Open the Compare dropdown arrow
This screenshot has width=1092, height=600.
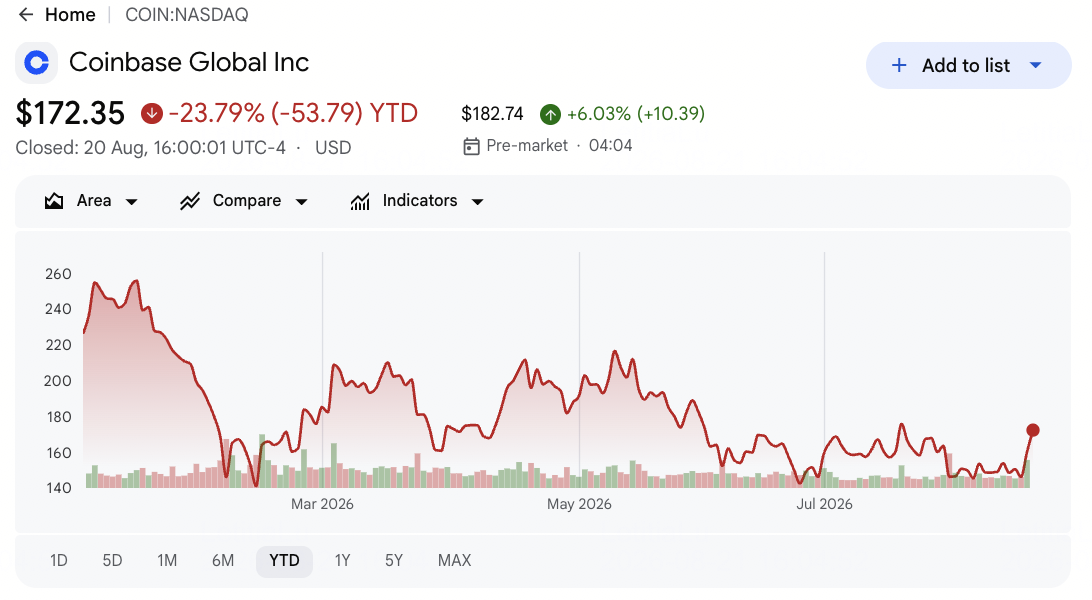[x=302, y=202]
